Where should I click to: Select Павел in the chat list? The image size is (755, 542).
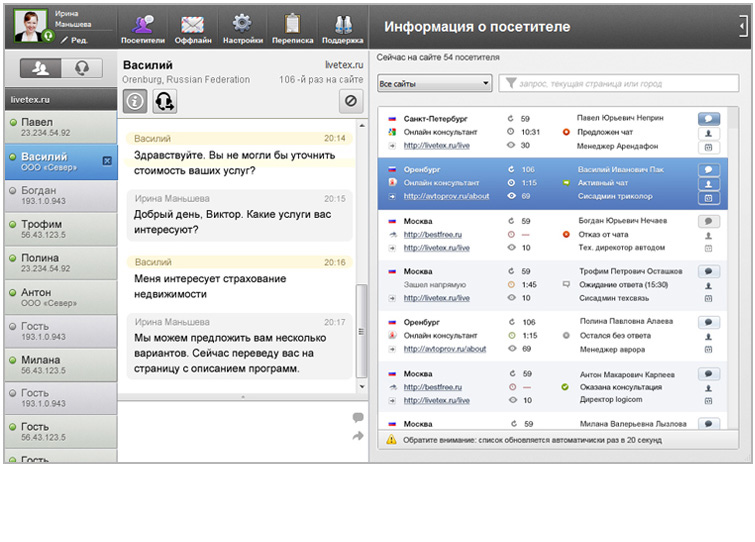pyautogui.click(x=58, y=127)
